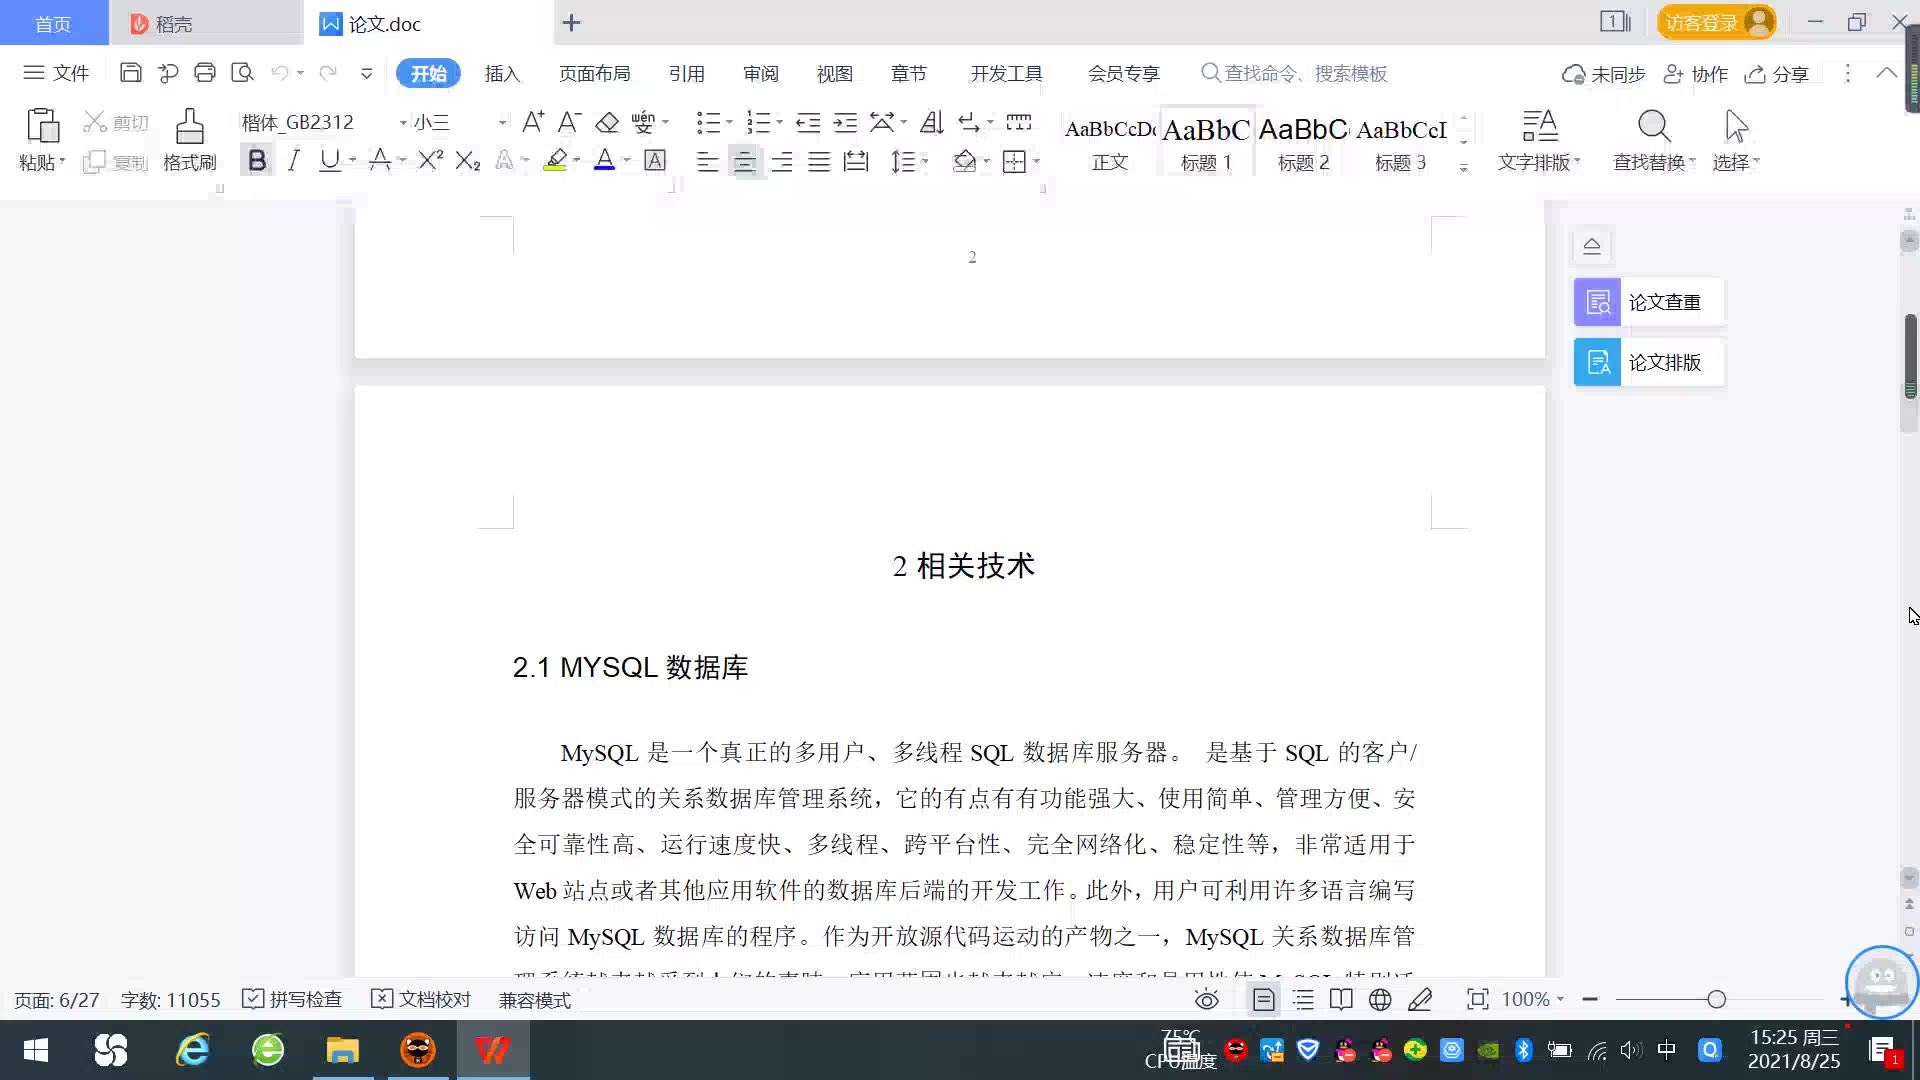Increase paragraph indent
This screenshot has height=1080, width=1920.
coord(846,122)
